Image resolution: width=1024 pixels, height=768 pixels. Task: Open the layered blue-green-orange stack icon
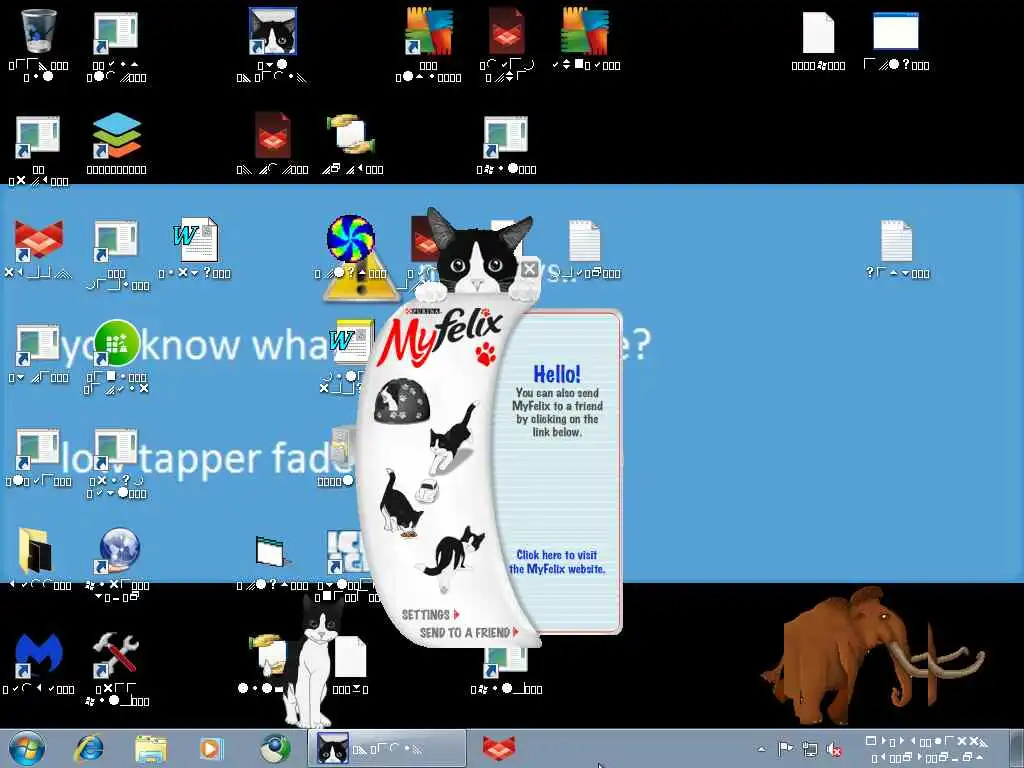pyautogui.click(x=116, y=135)
